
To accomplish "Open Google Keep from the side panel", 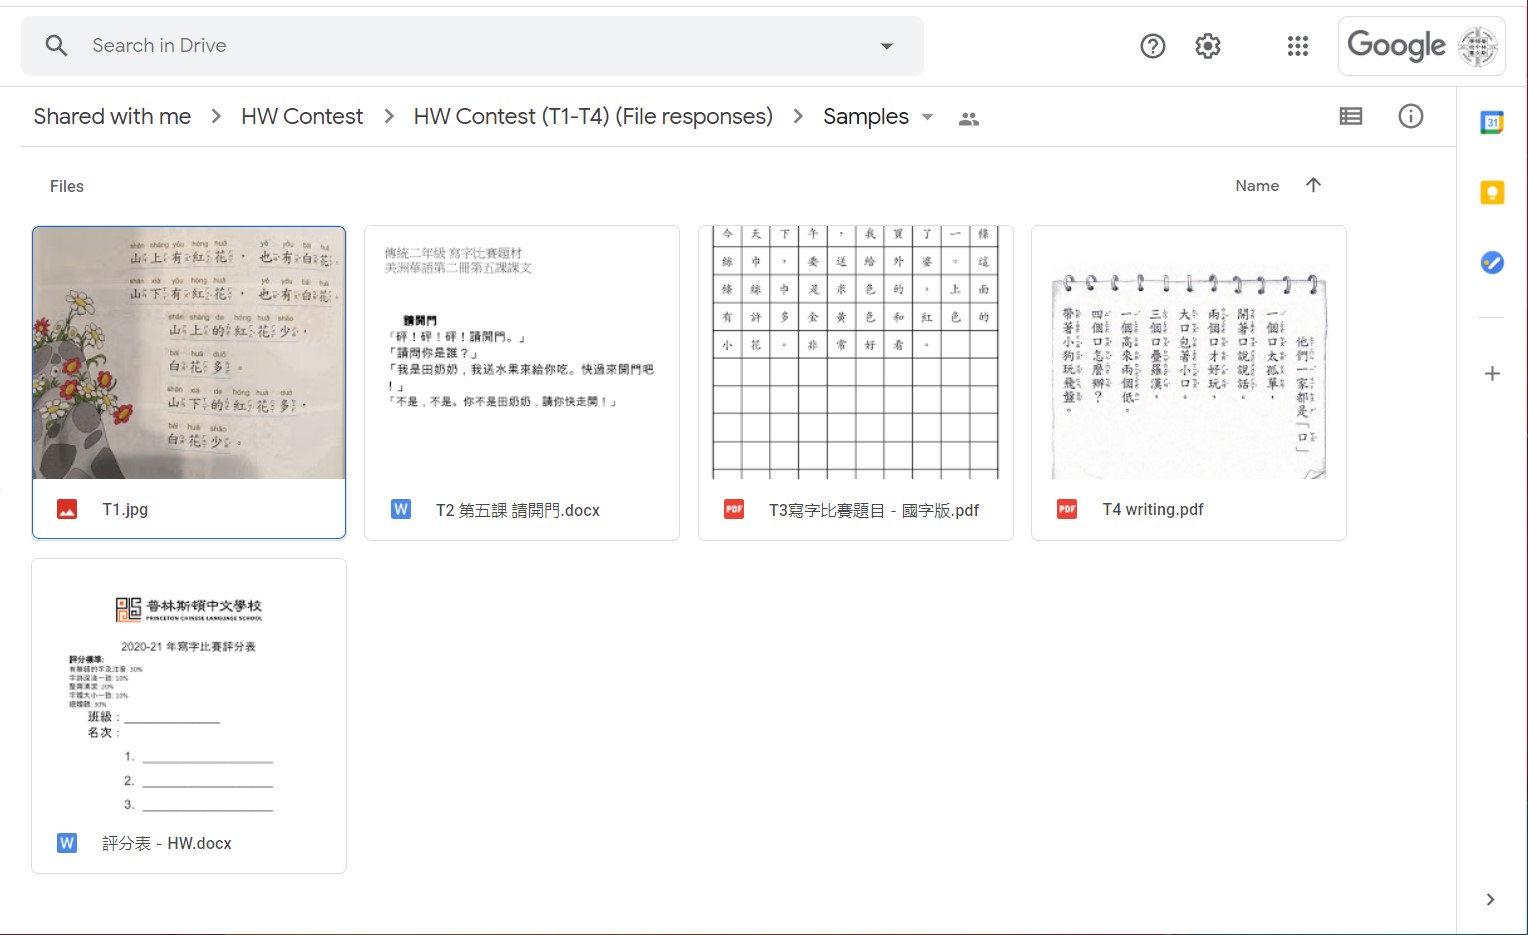I will coord(1491,192).
